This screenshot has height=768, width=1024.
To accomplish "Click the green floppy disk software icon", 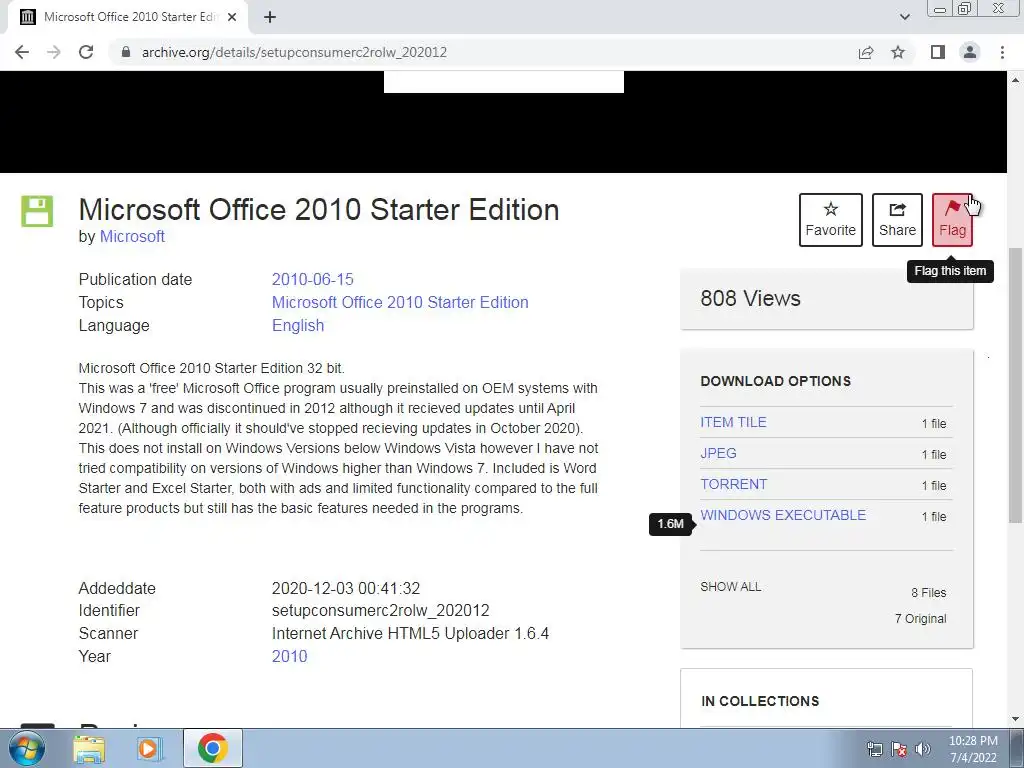I will click(x=37, y=211).
